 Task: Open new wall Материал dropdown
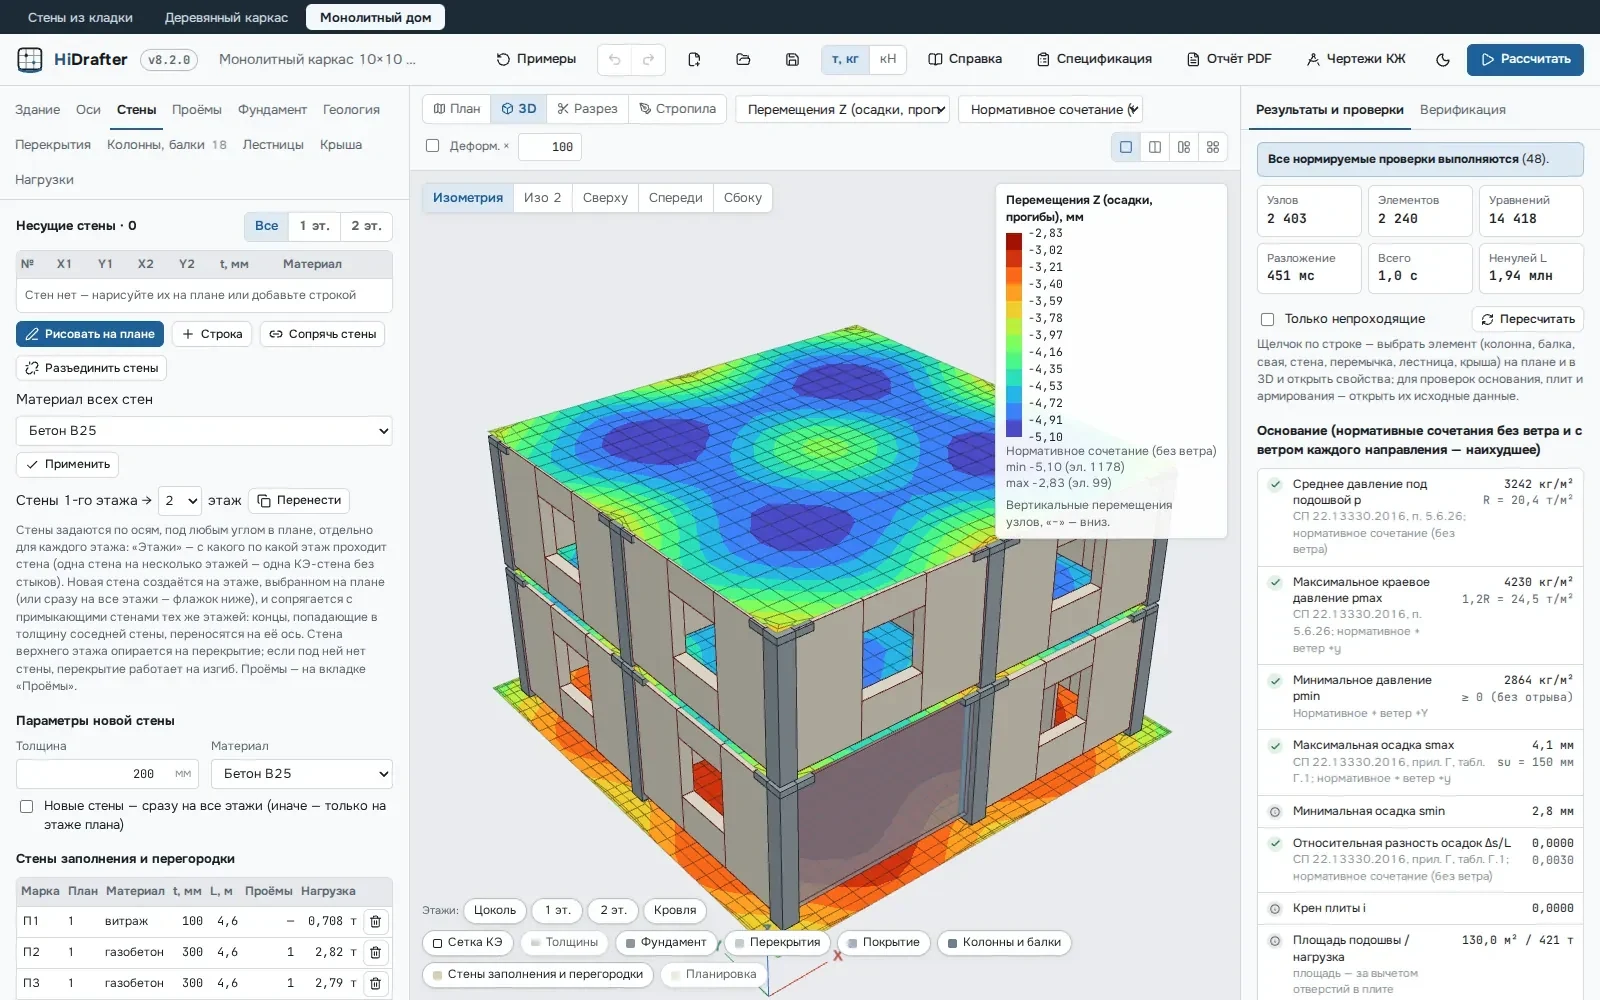pos(301,774)
